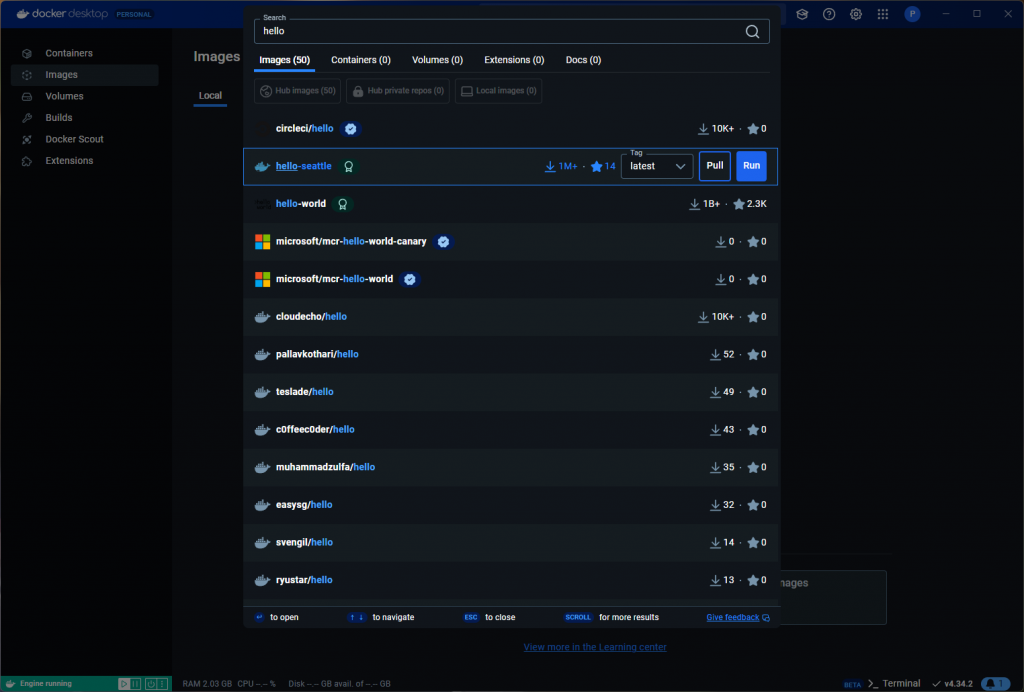This screenshot has height=692, width=1024.
Task: Click the engine start play icon in status bar
Action: 123,684
